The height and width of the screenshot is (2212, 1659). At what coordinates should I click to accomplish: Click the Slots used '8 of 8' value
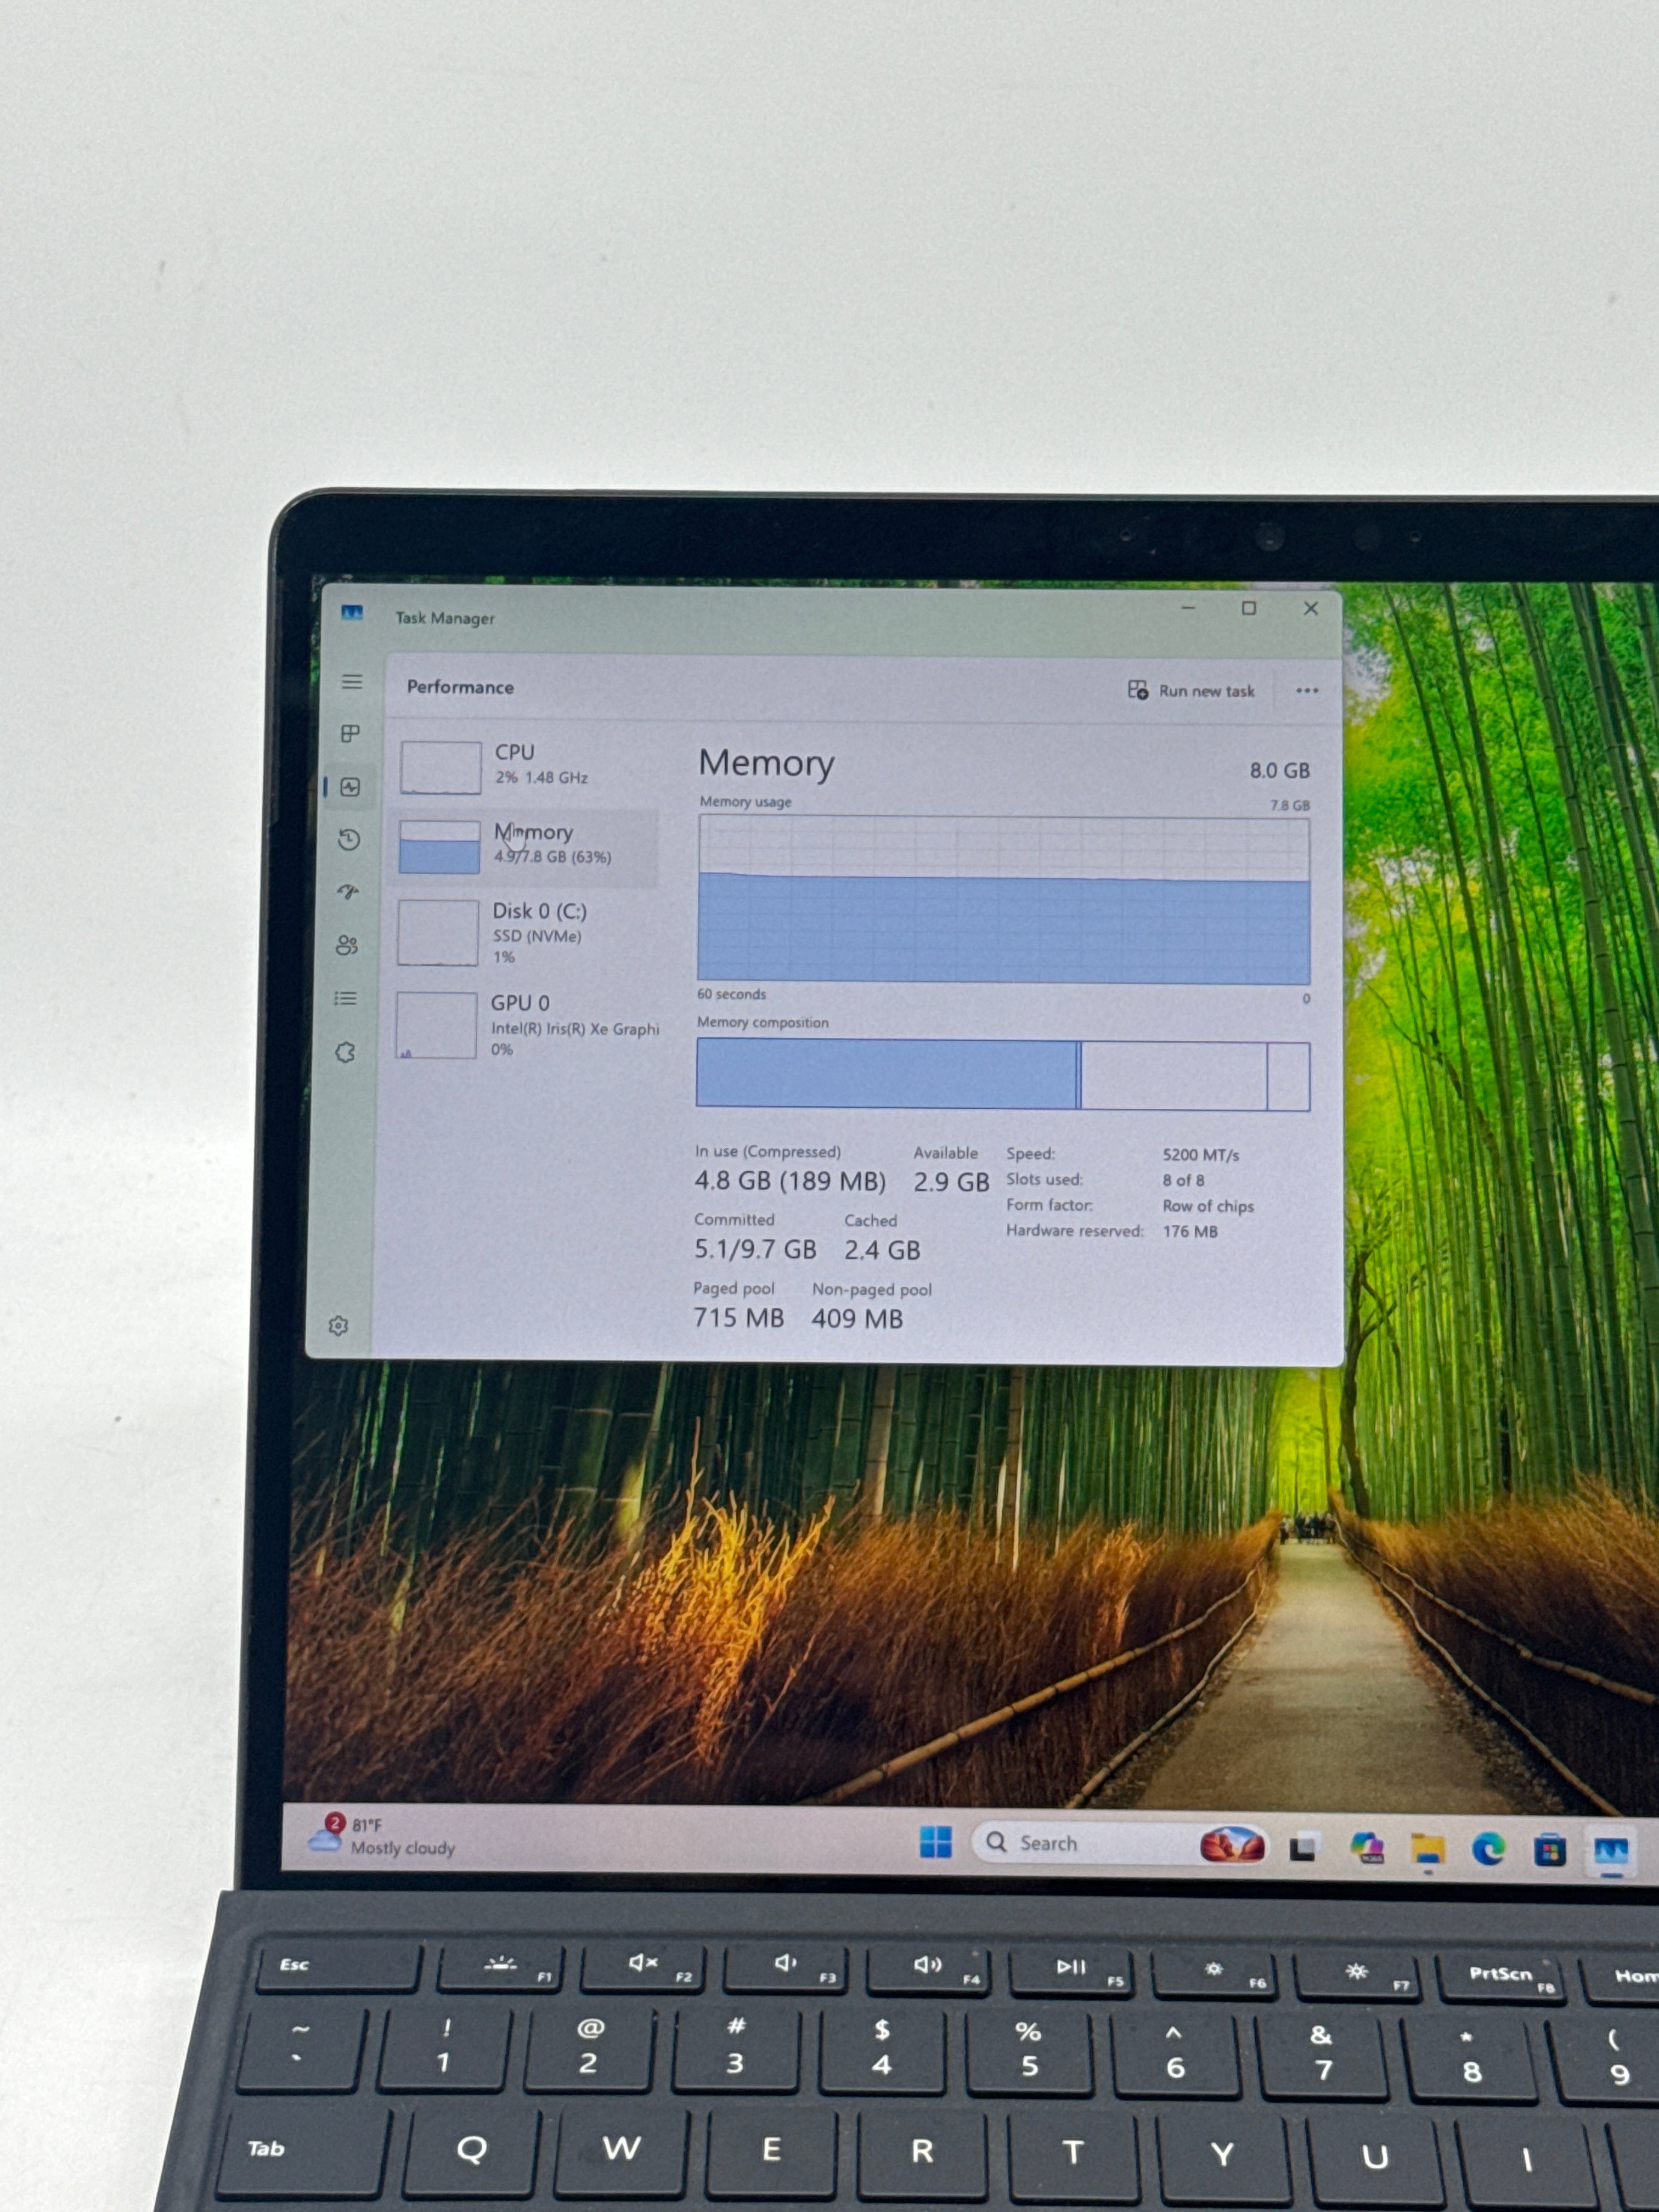point(1183,1180)
